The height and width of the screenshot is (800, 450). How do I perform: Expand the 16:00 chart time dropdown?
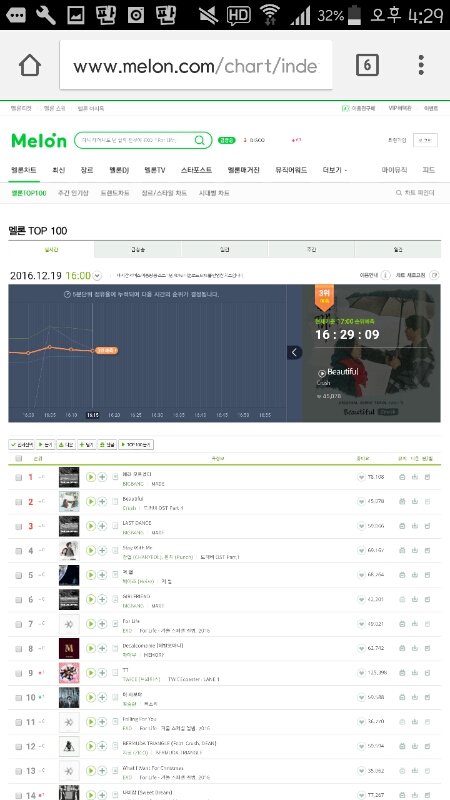(x=97, y=276)
